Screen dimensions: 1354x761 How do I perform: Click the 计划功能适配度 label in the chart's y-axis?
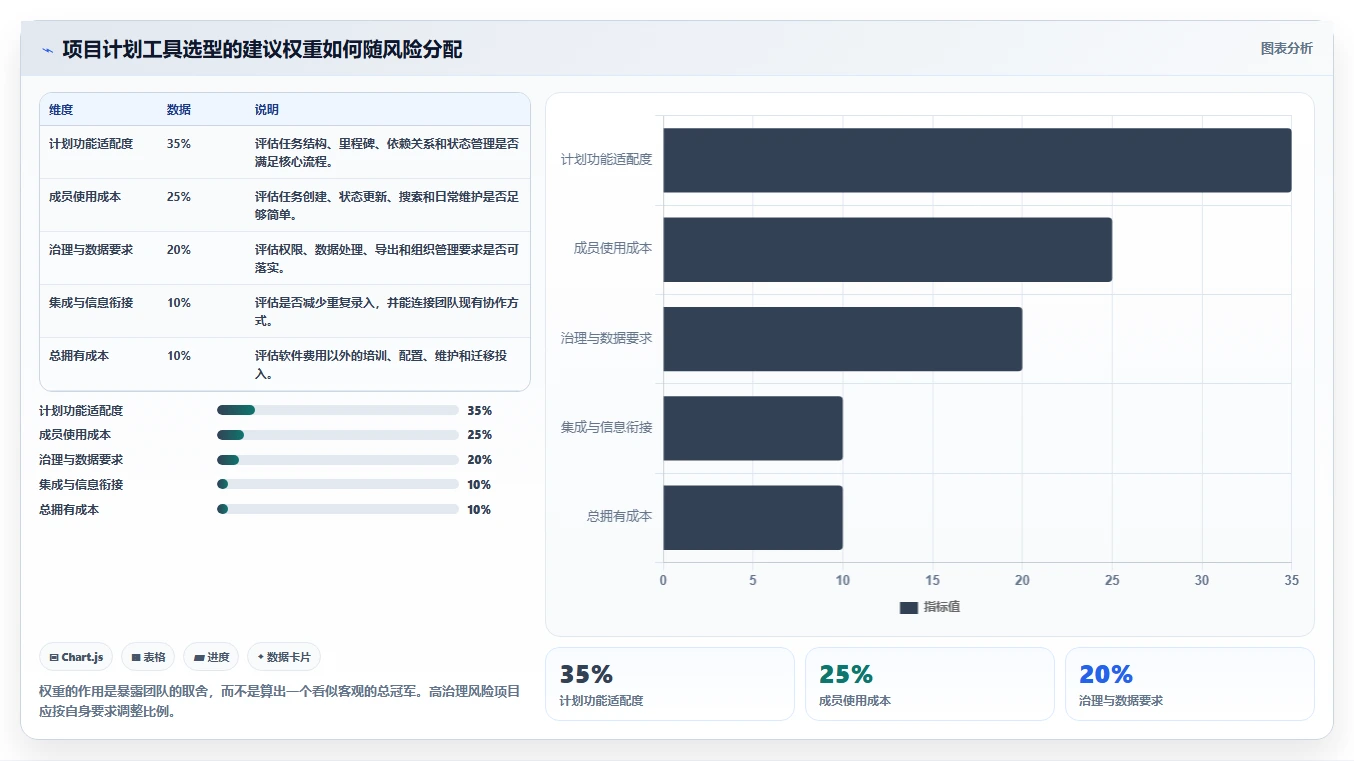click(x=606, y=160)
